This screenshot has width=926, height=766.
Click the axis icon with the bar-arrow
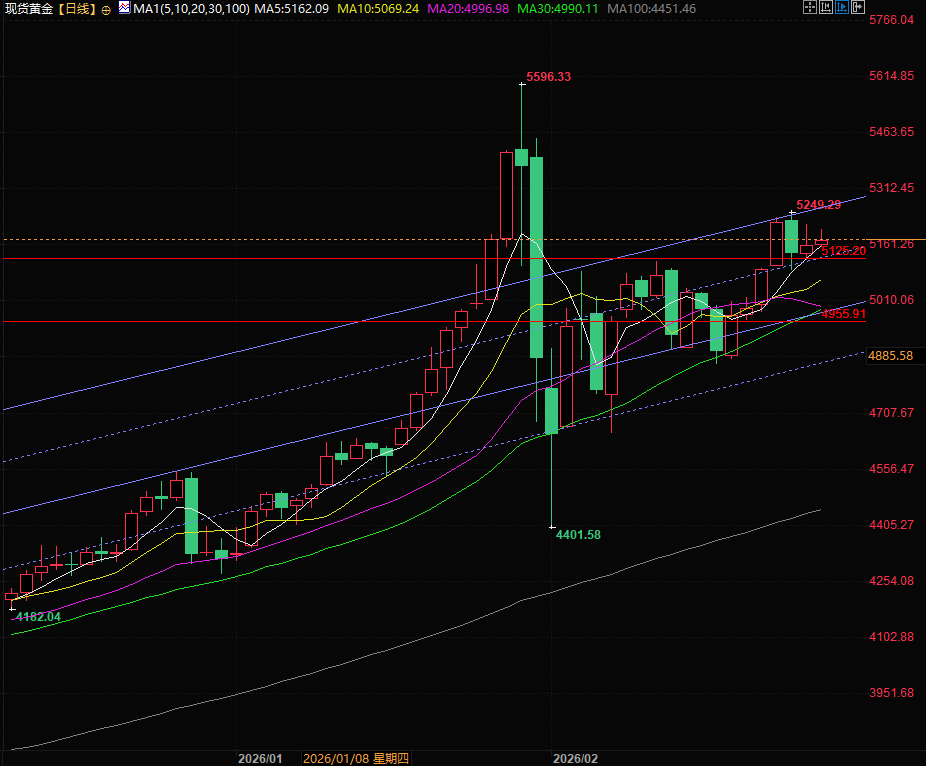click(826, 7)
